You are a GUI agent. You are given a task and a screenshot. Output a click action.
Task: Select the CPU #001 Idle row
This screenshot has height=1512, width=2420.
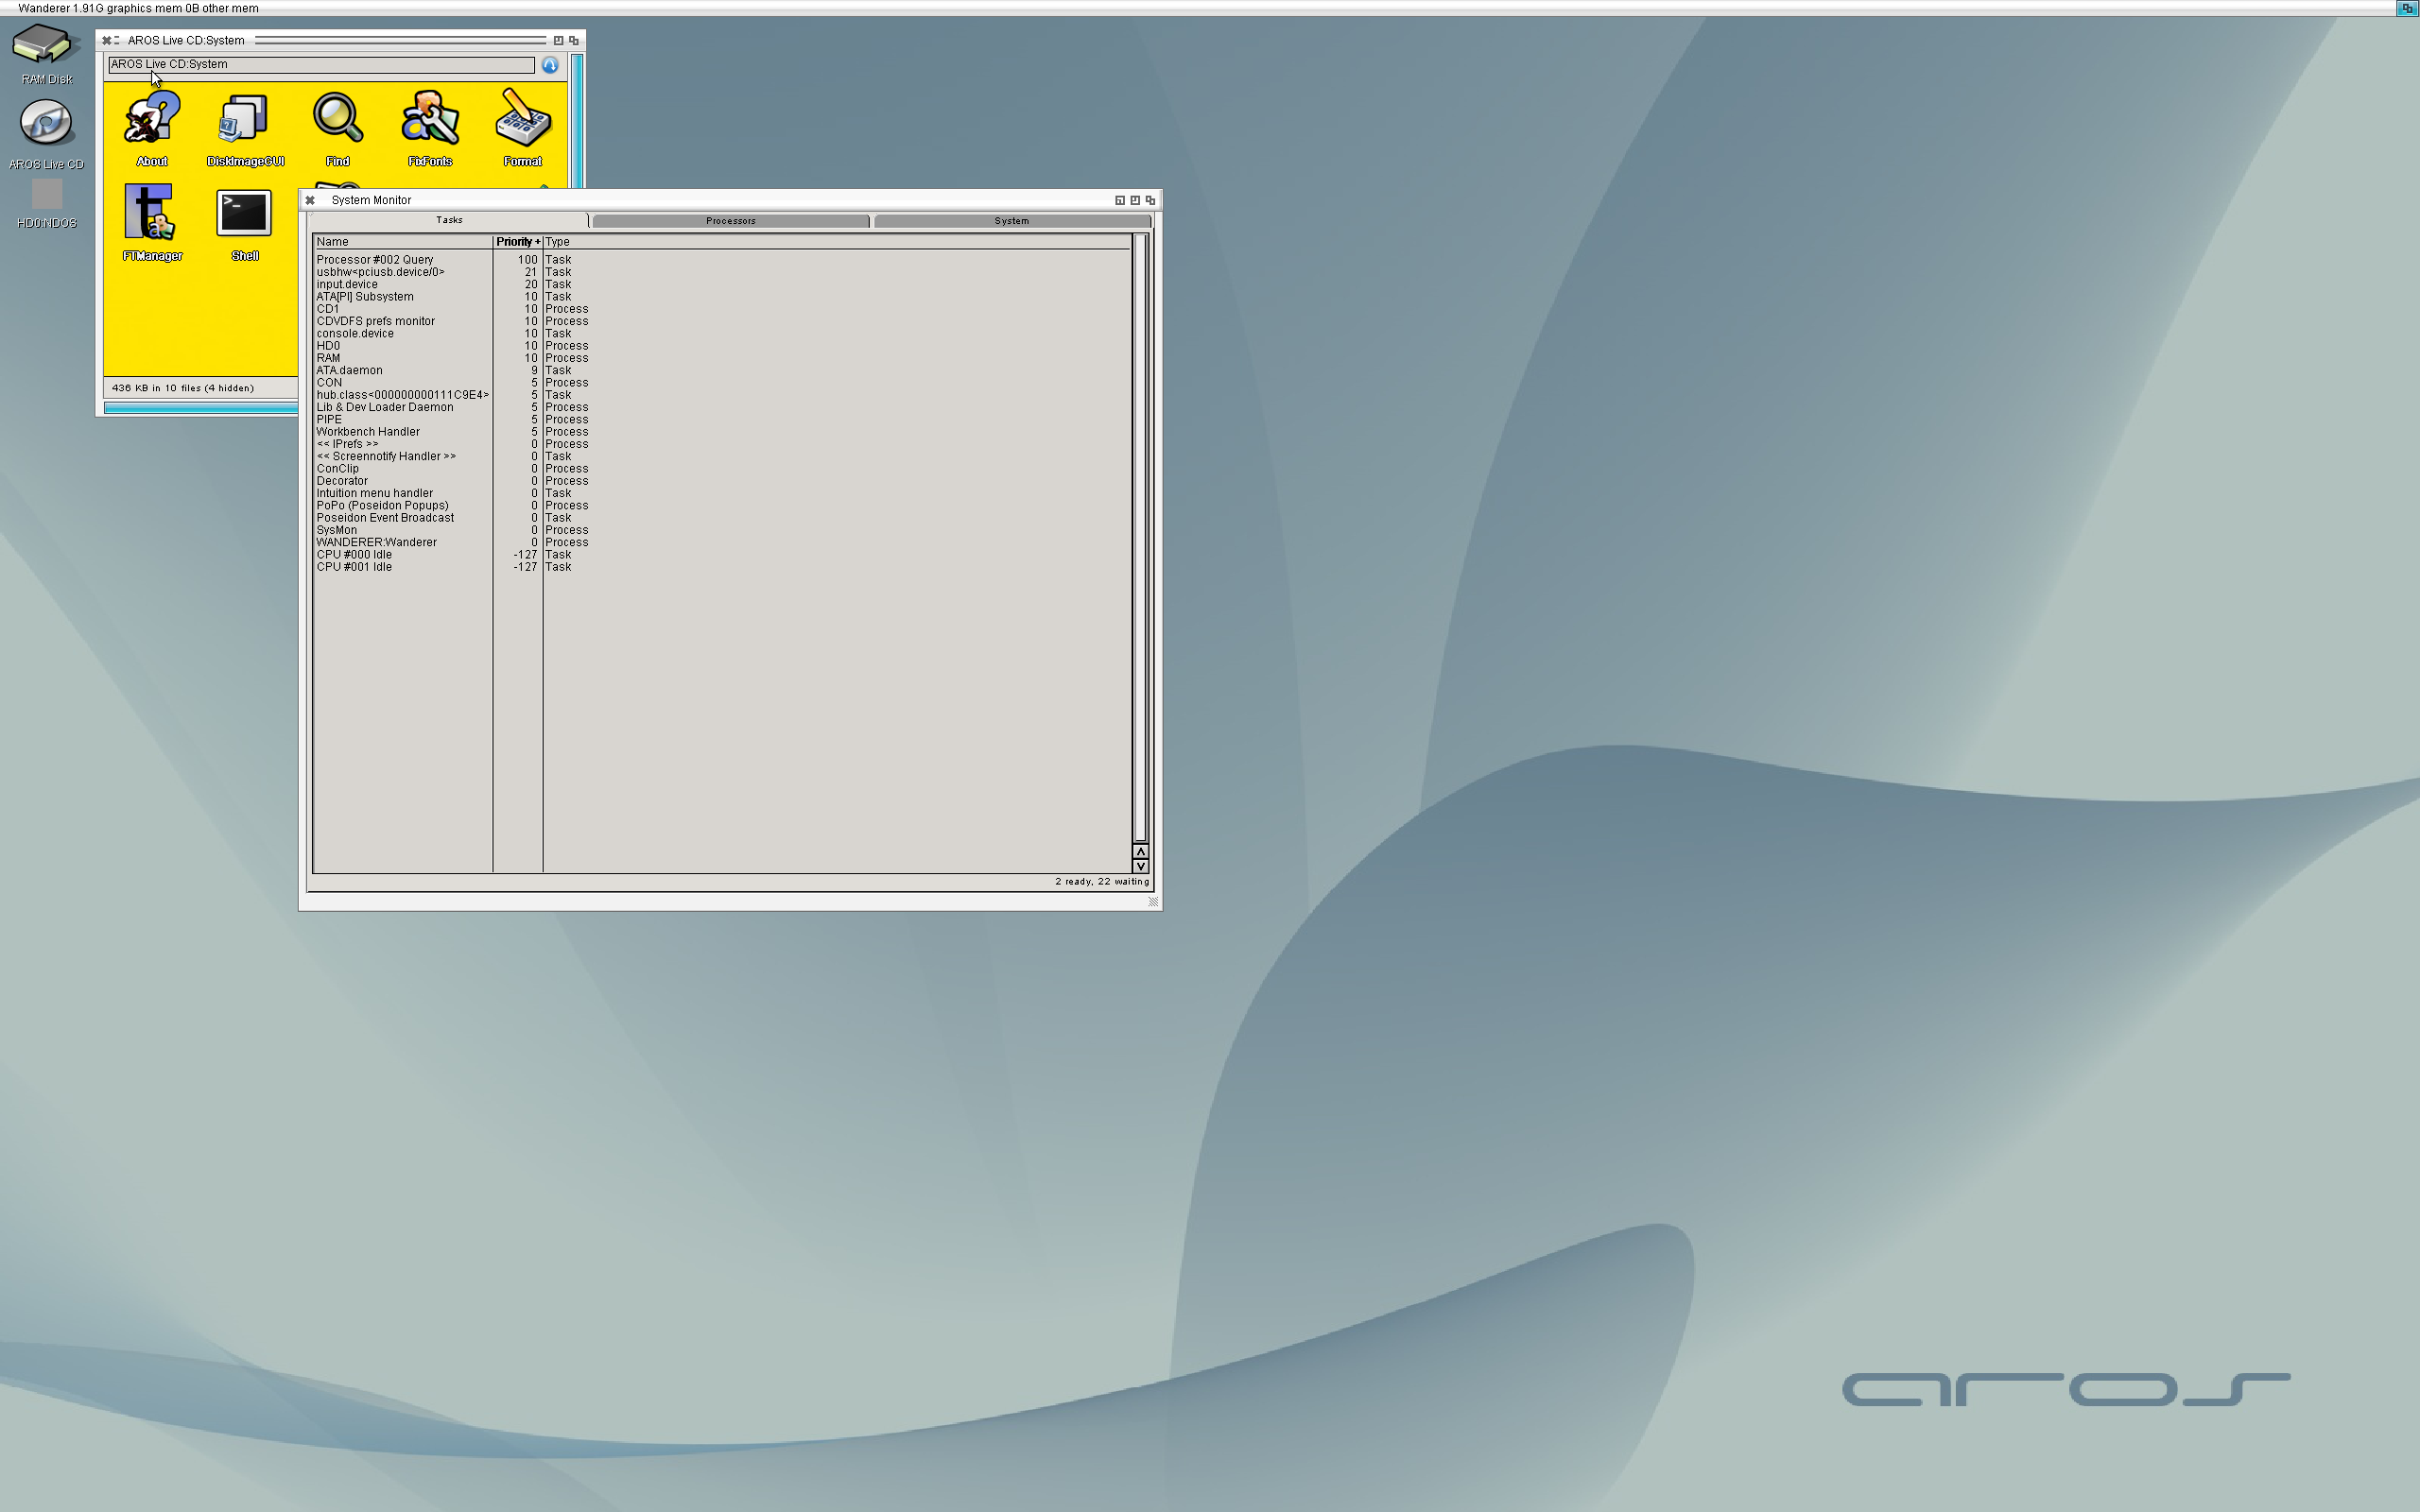(722, 567)
